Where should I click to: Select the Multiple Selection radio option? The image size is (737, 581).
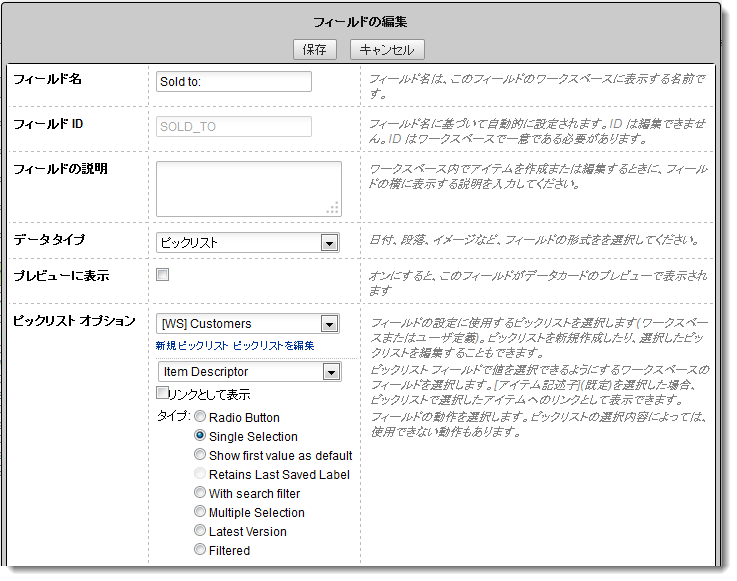tap(200, 511)
